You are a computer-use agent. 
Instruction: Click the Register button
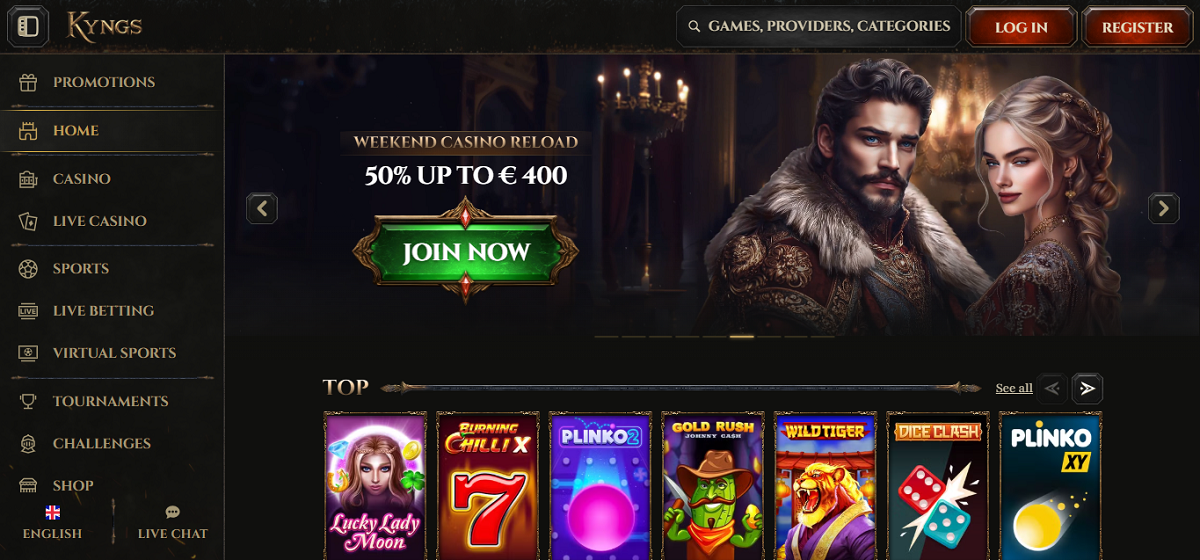pyautogui.click(x=1138, y=27)
